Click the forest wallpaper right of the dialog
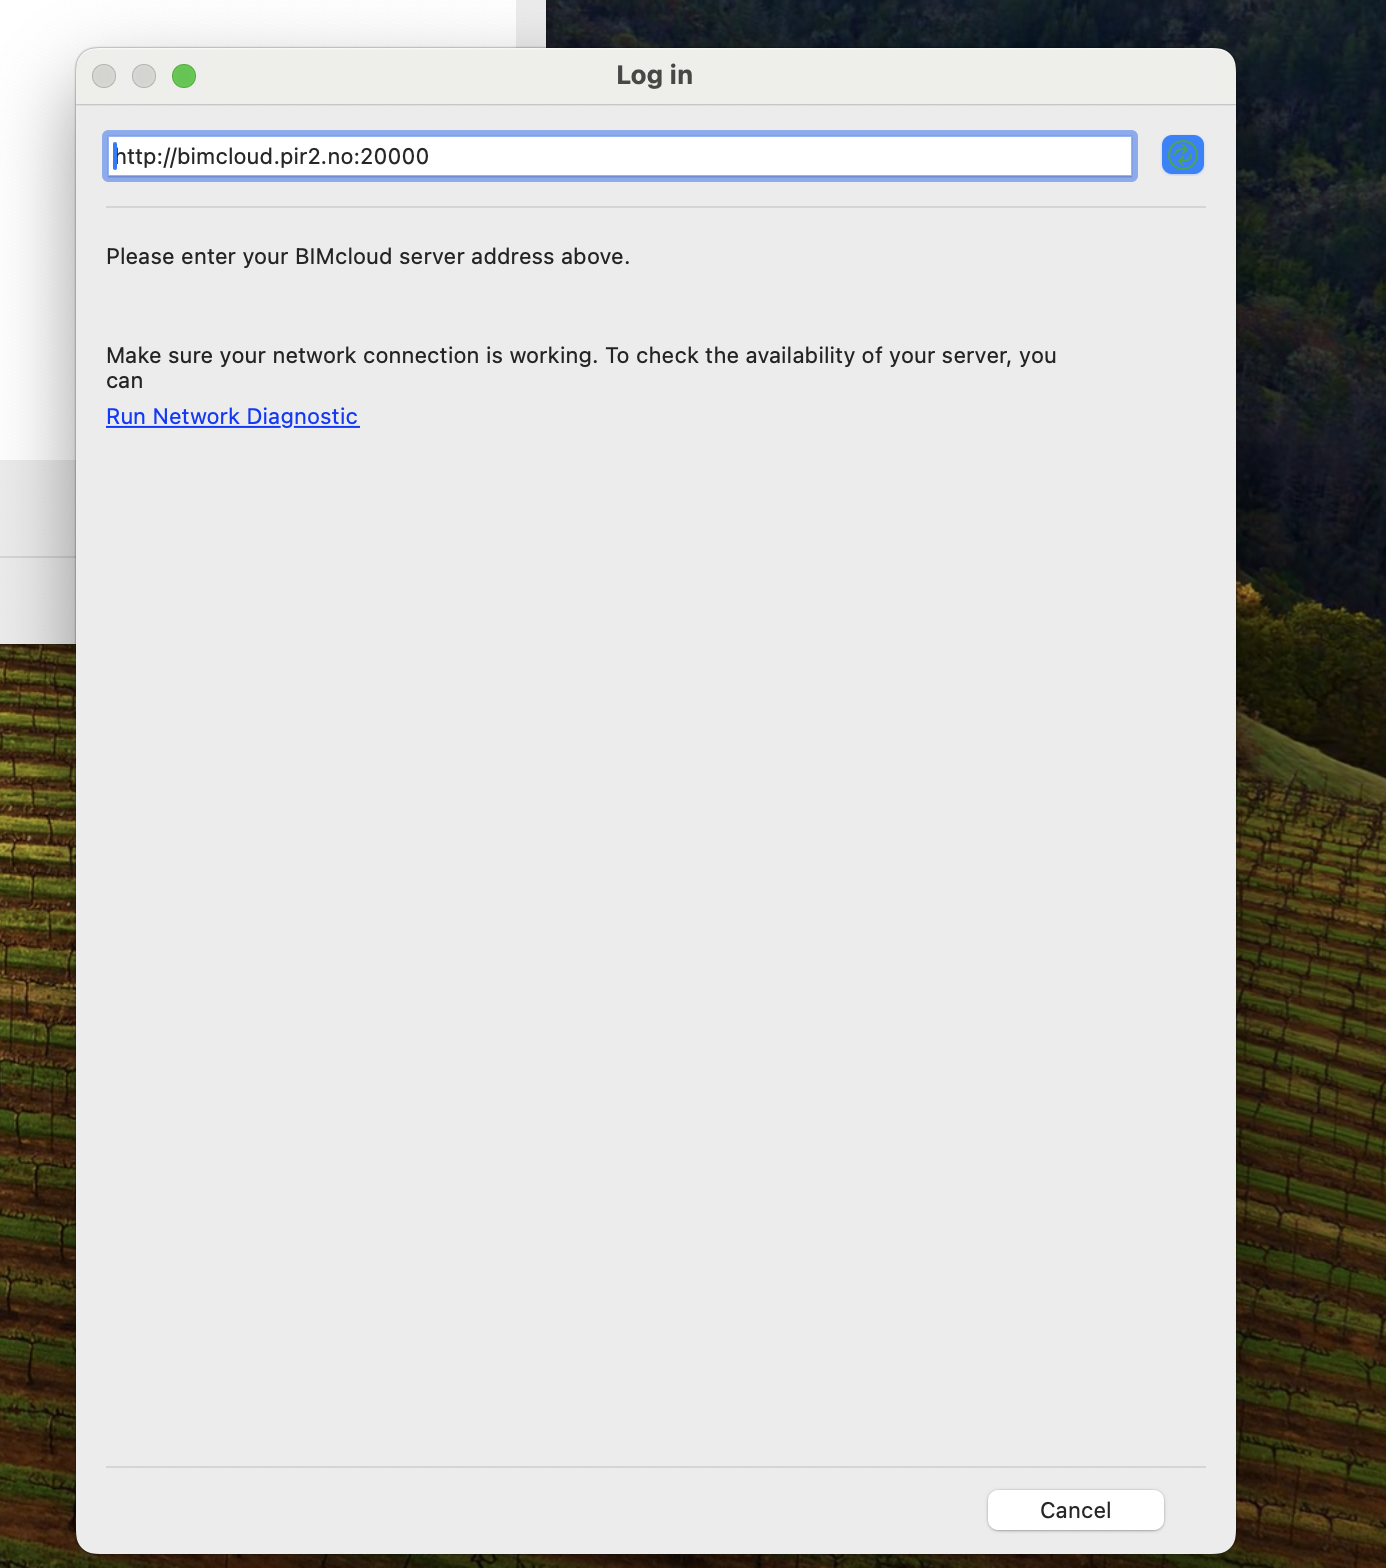Image resolution: width=1386 pixels, height=1568 pixels. tap(1310, 300)
